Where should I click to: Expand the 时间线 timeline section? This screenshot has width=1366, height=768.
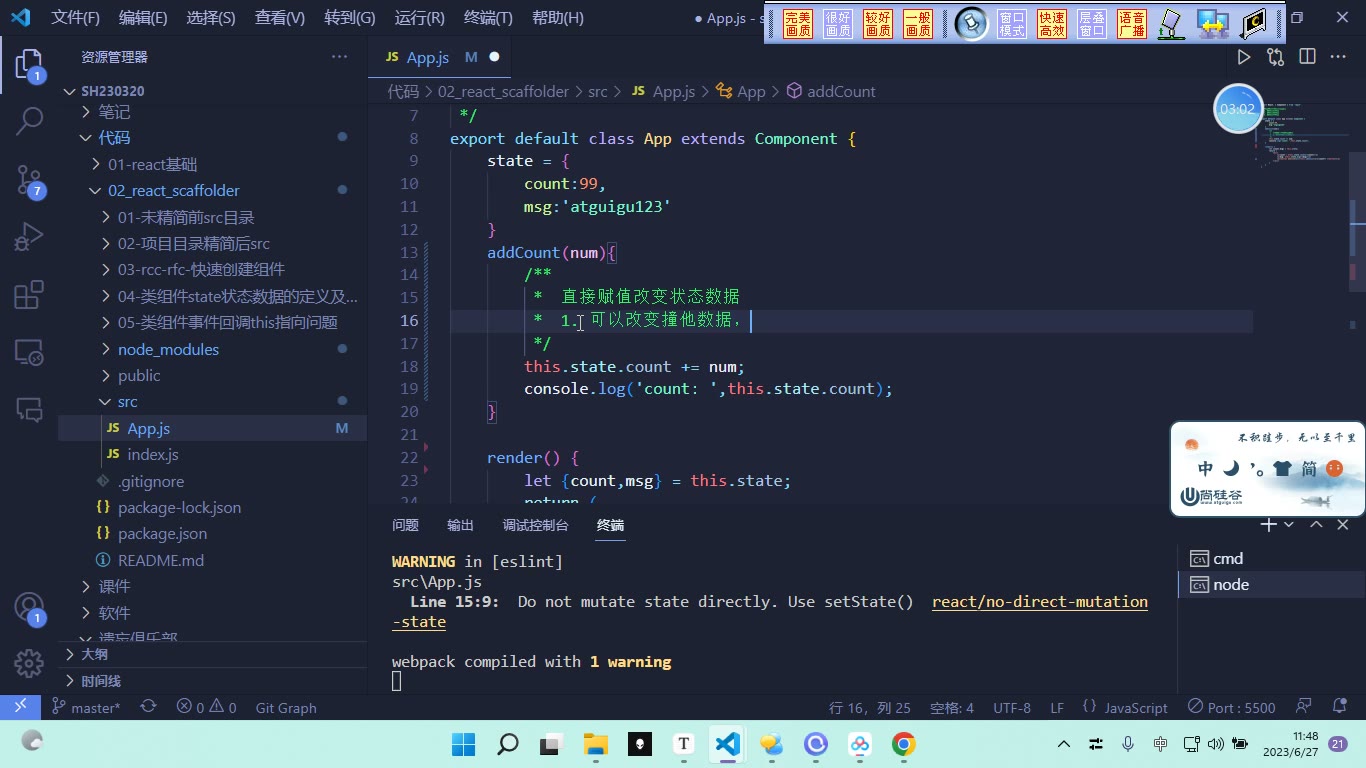click(x=212, y=681)
